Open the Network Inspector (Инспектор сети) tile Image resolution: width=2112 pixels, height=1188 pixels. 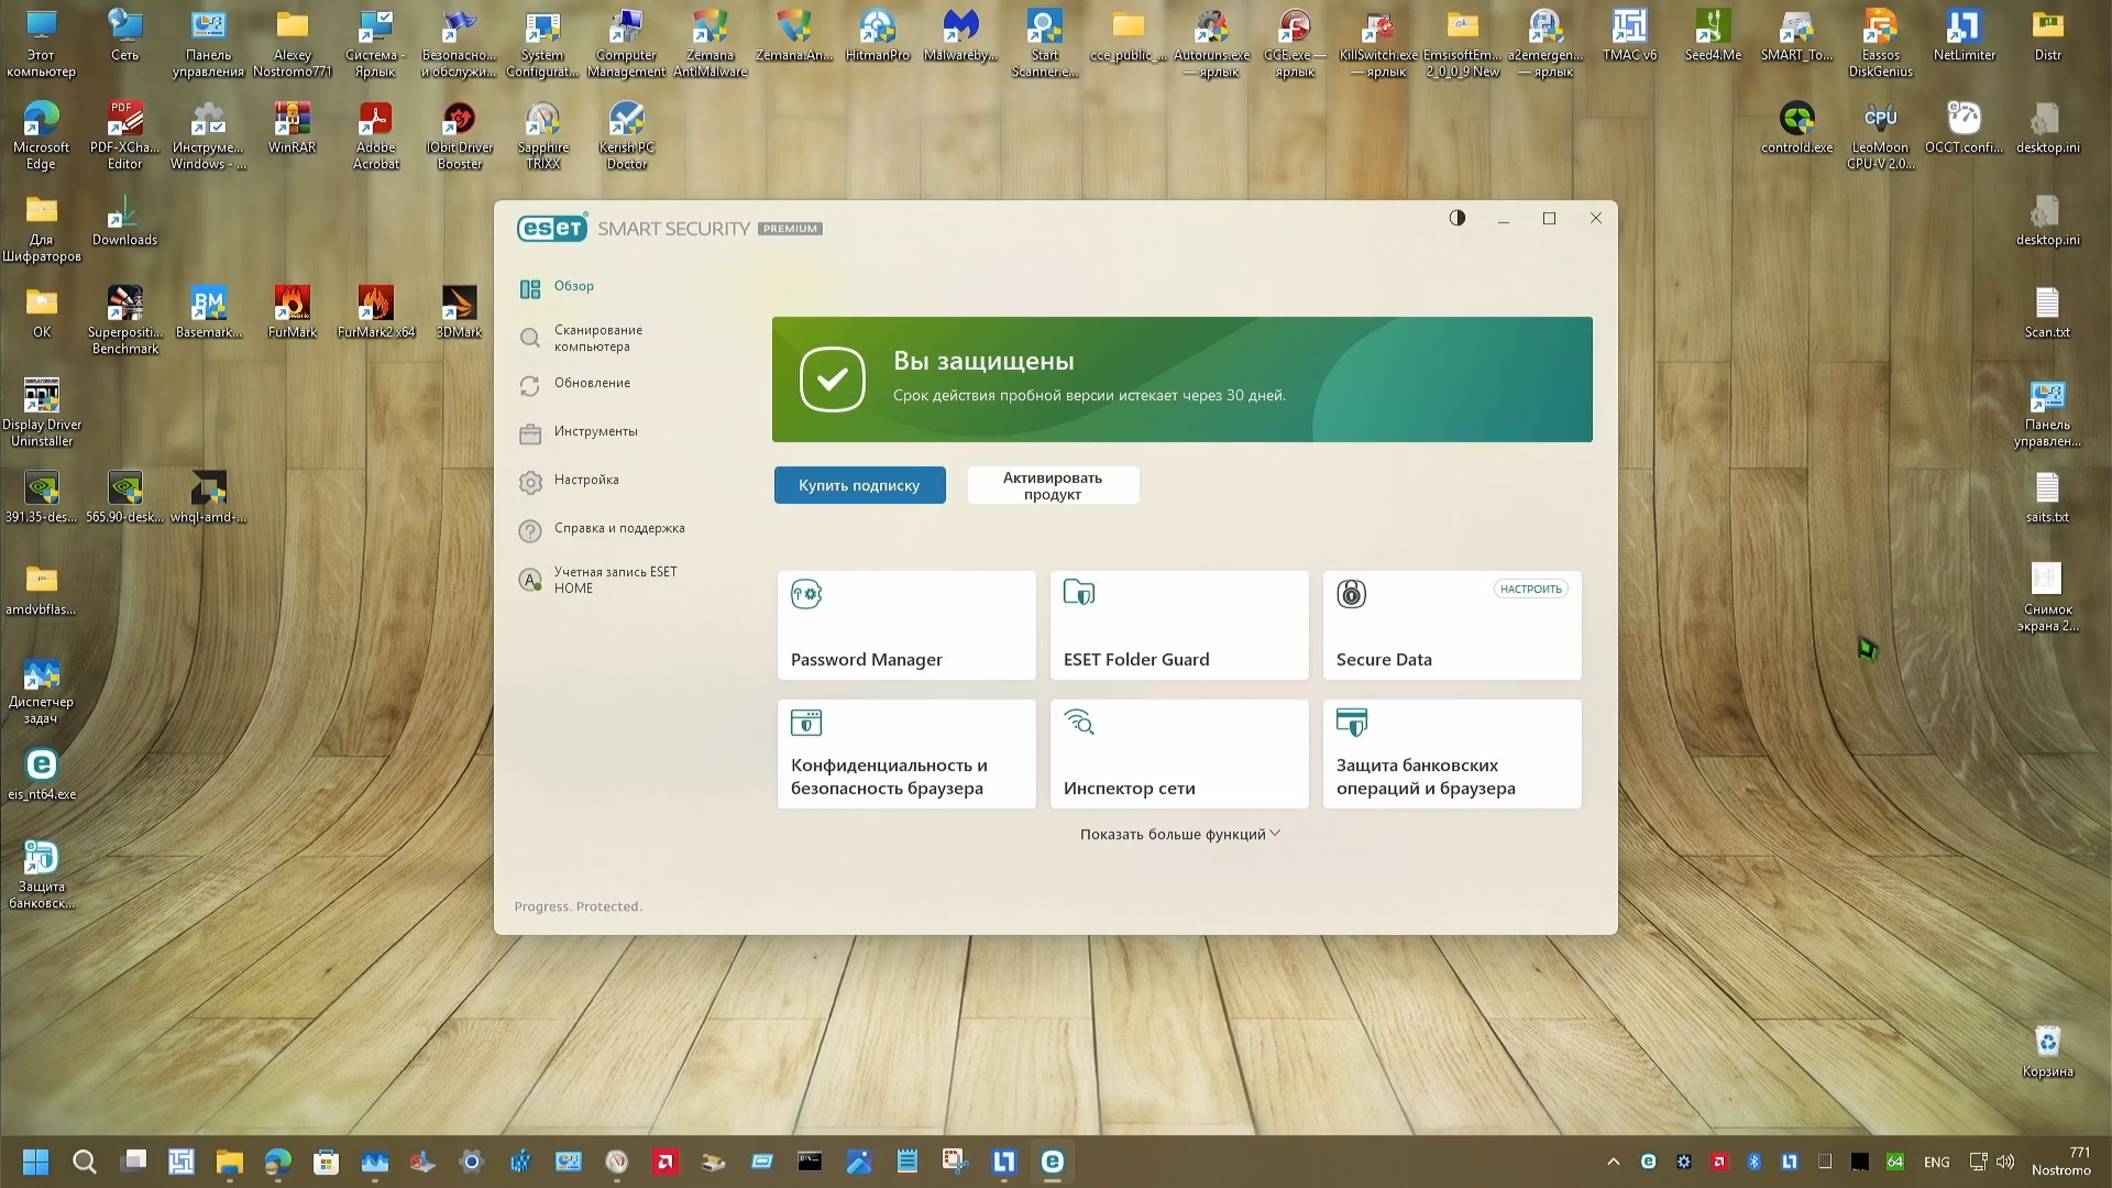point(1179,754)
